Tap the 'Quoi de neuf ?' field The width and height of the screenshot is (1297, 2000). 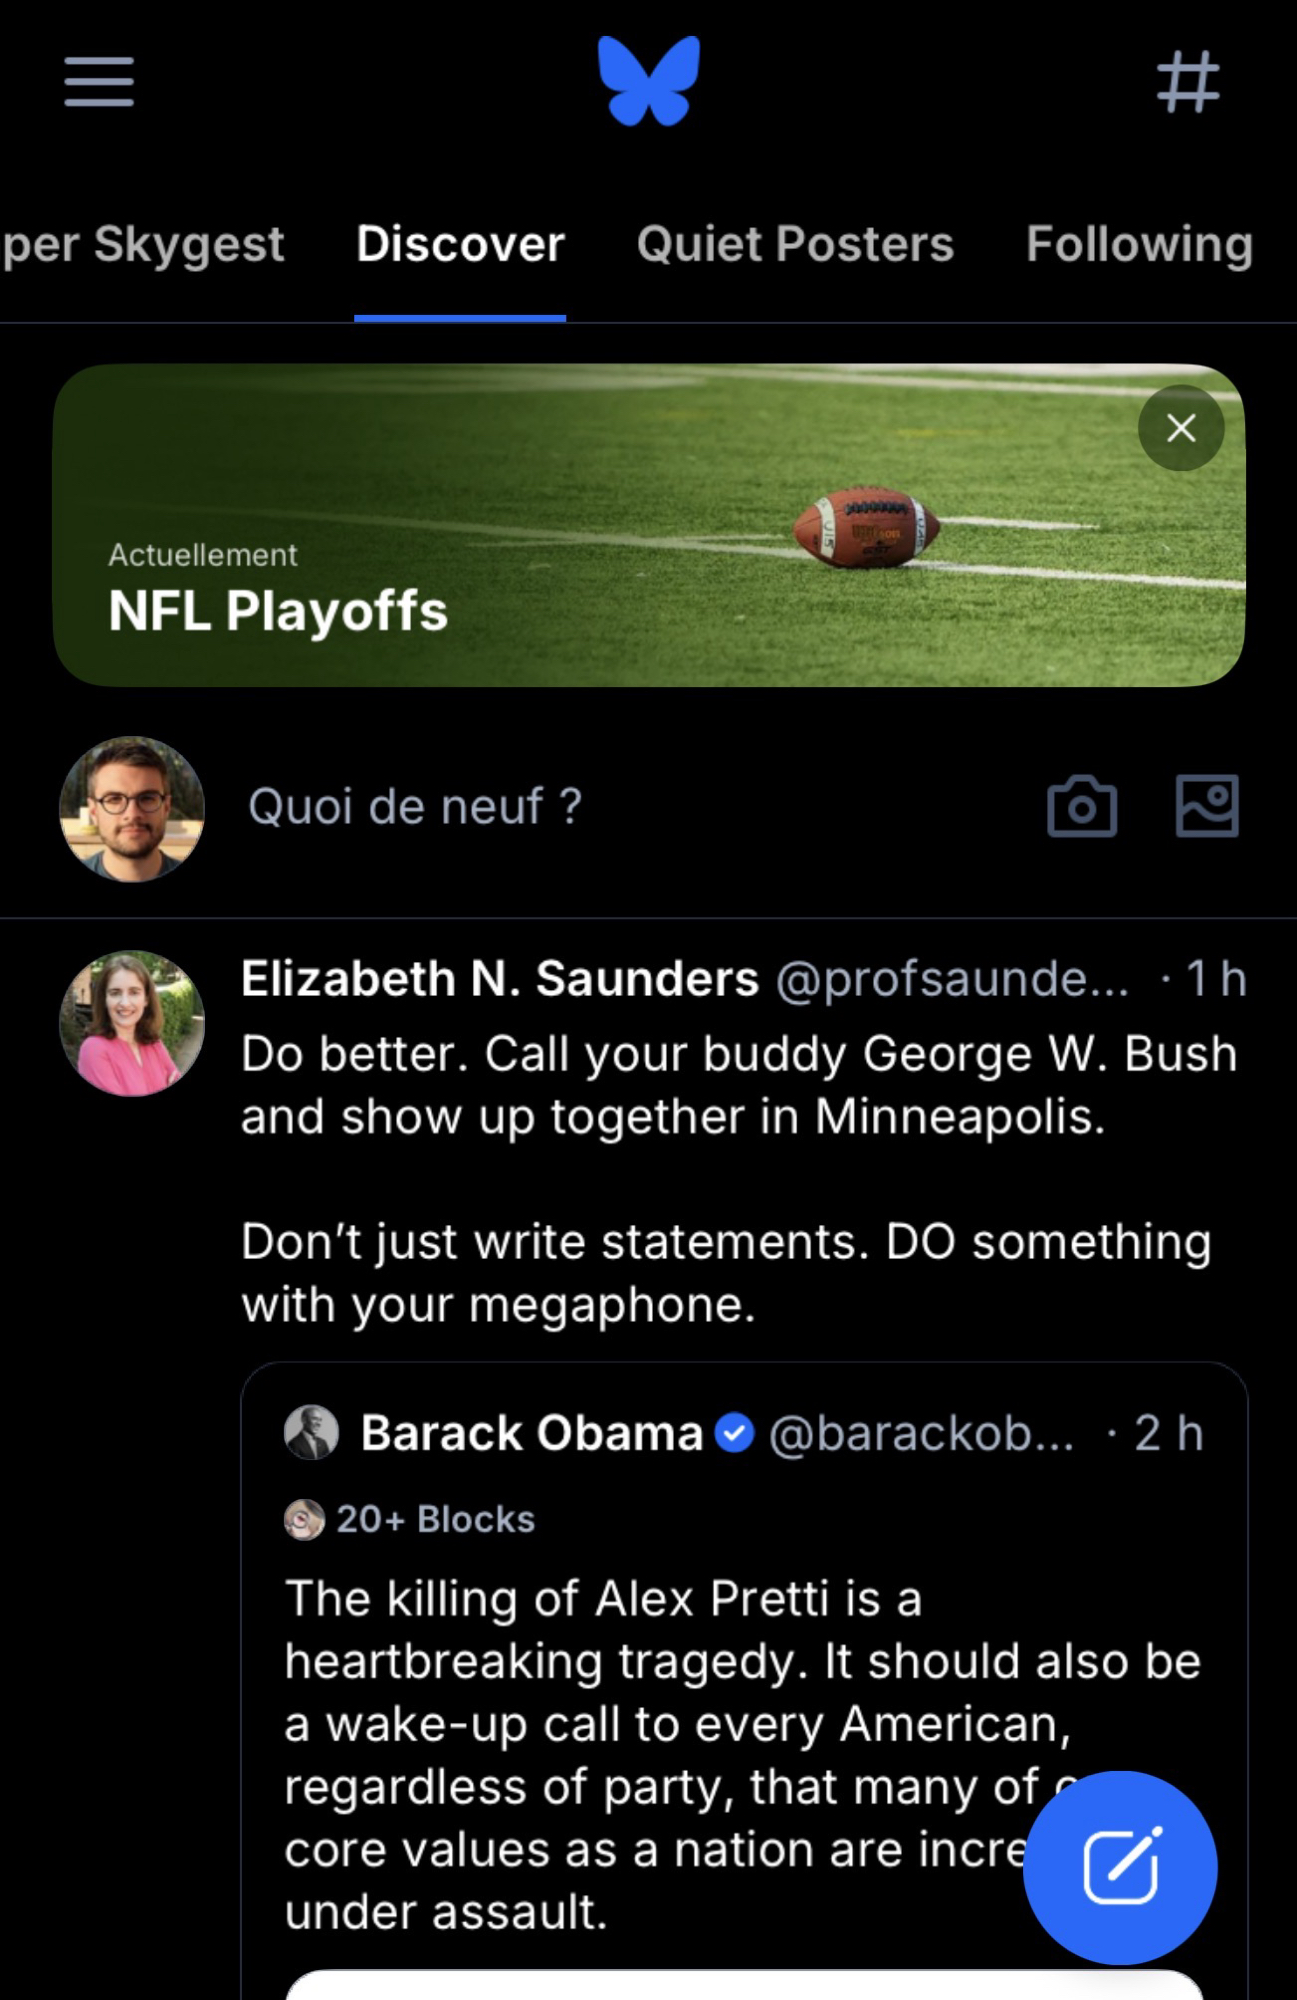[415, 806]
